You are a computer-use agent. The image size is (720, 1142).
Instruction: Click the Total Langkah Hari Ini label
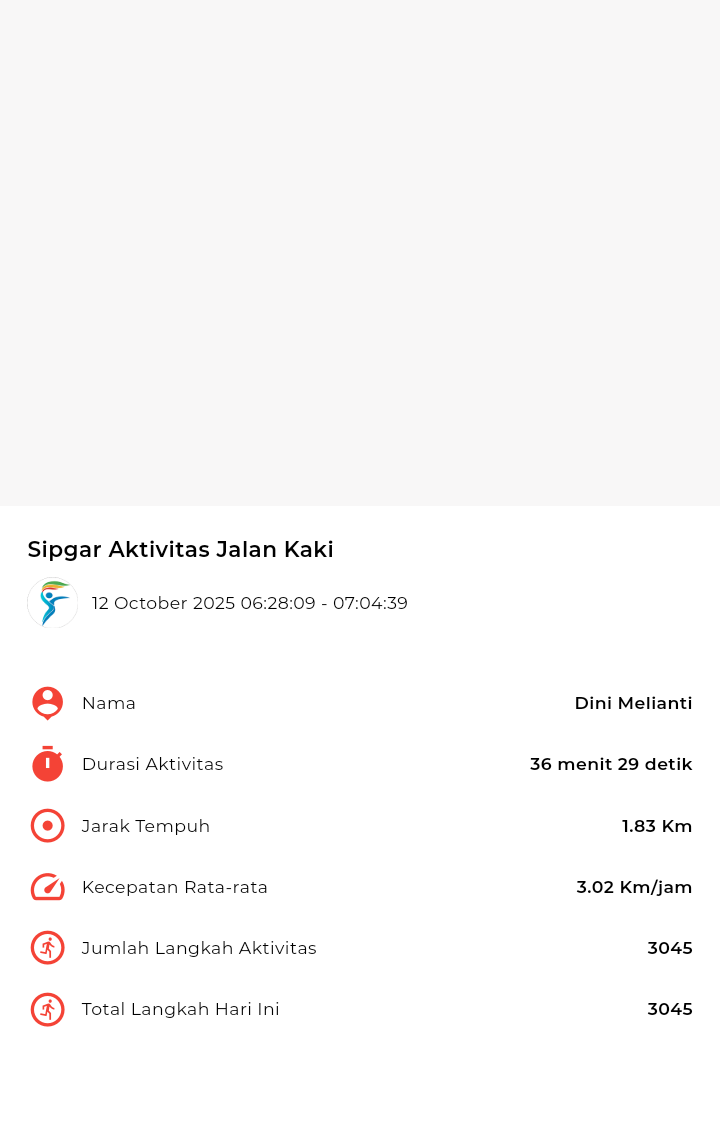pyautogui.click(x=180, y=1009)
